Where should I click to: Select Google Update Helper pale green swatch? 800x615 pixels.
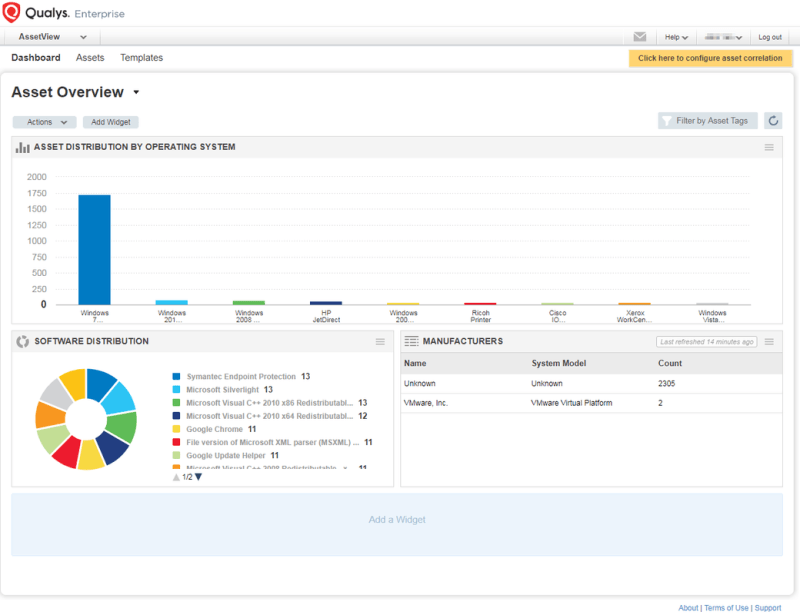point(176,455)
